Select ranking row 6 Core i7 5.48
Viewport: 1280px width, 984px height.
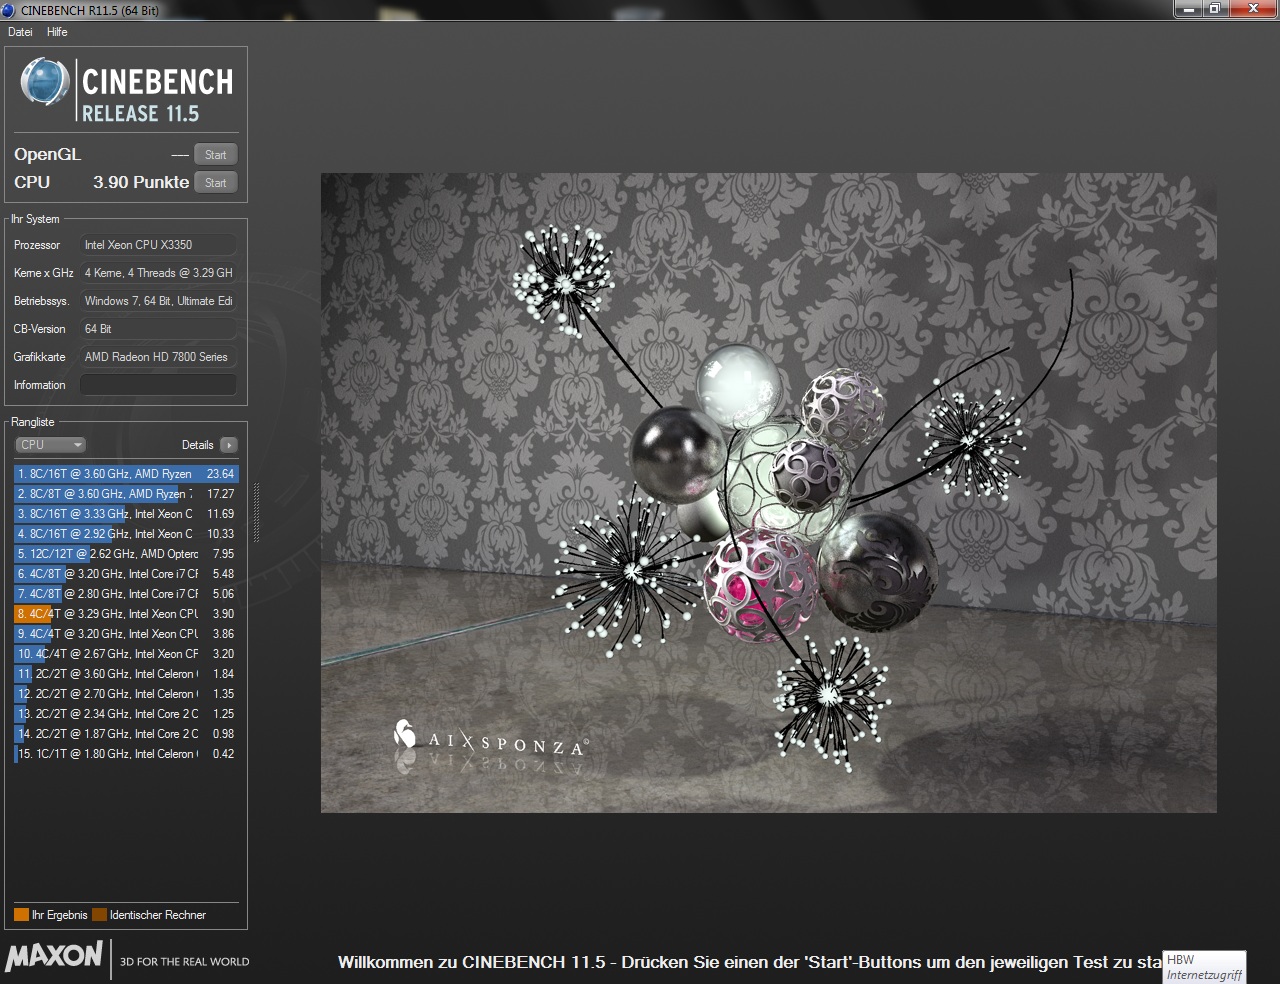tap(126, 574)
